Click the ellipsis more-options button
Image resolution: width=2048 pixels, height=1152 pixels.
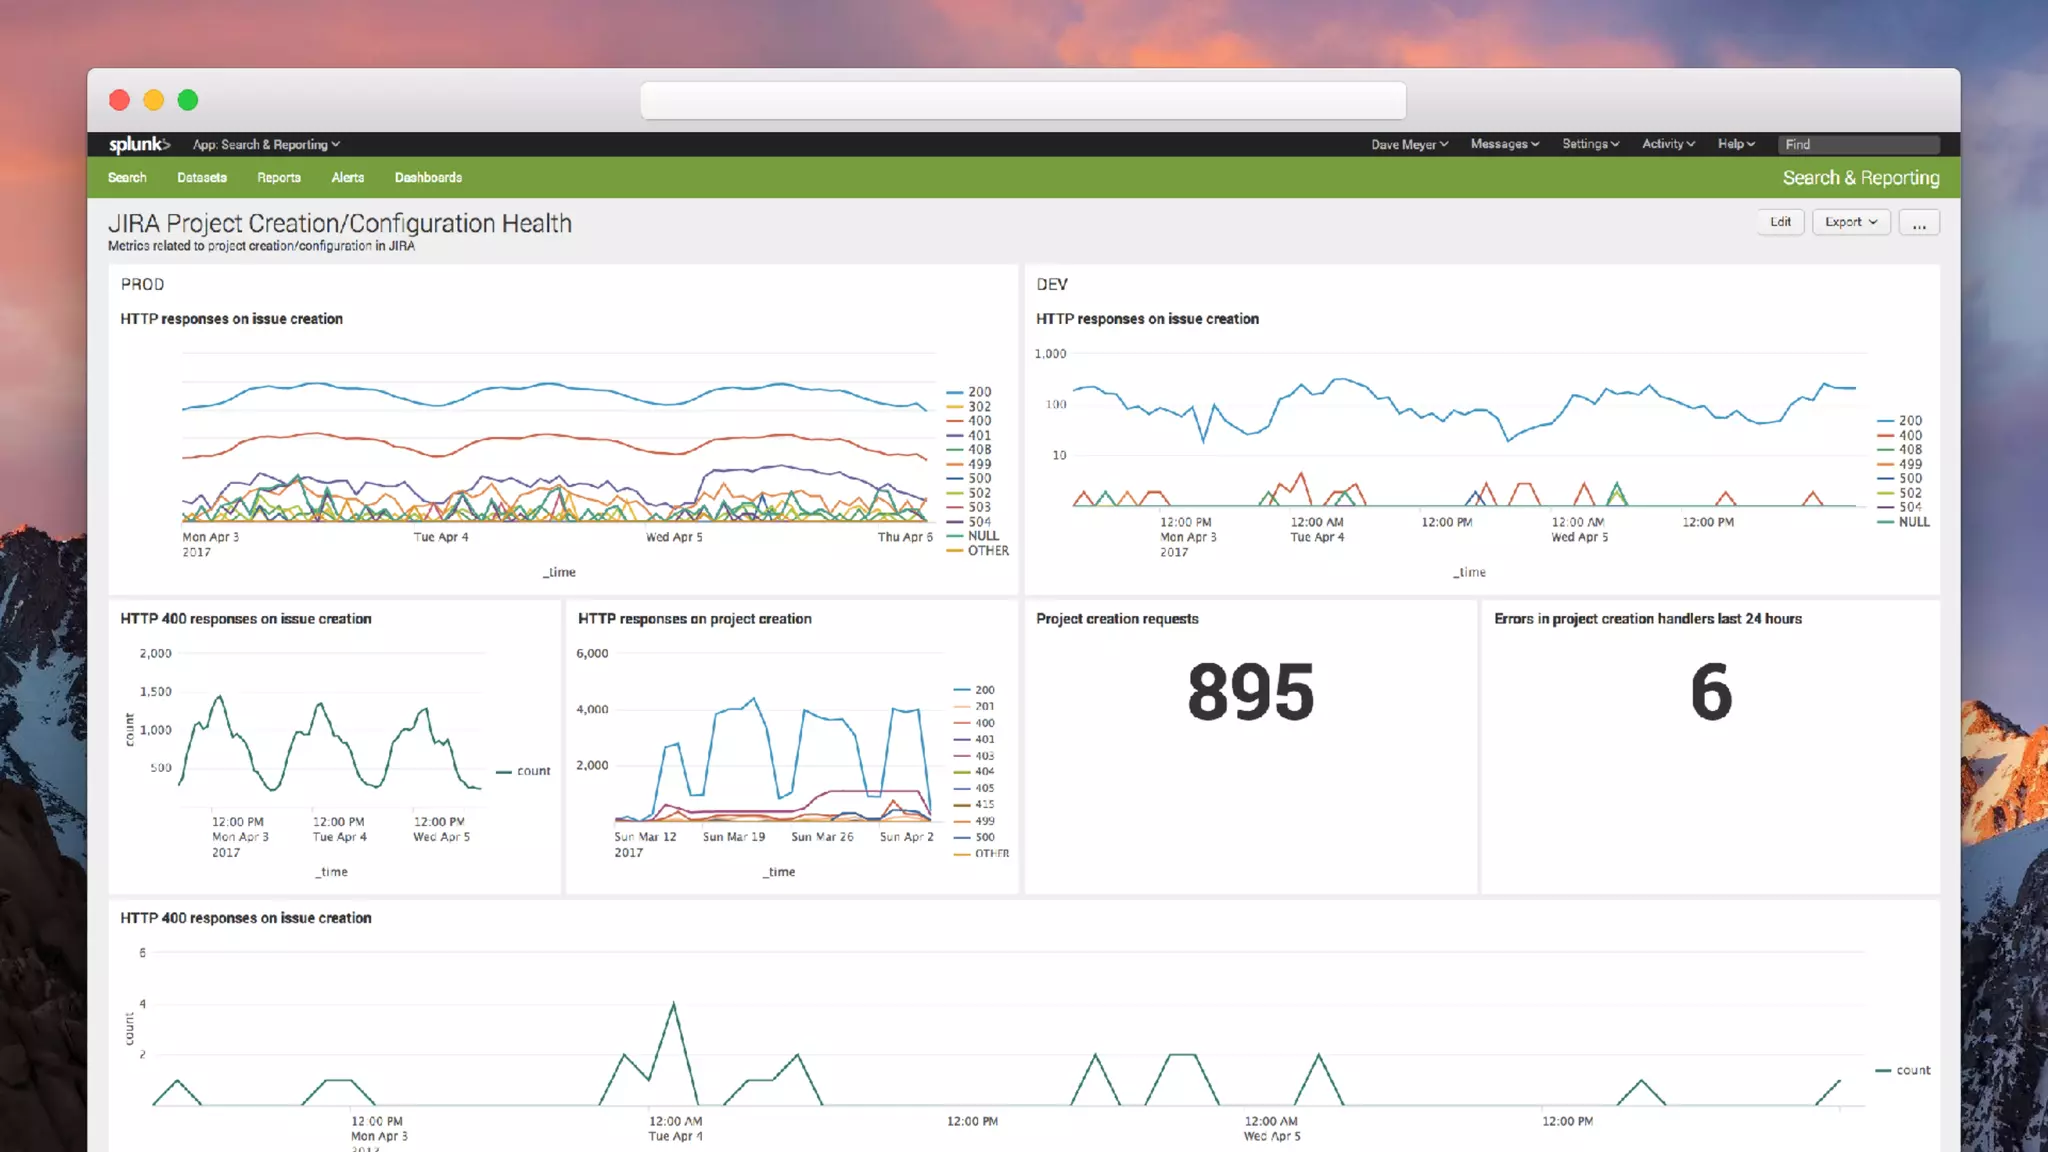[1919, 223]
